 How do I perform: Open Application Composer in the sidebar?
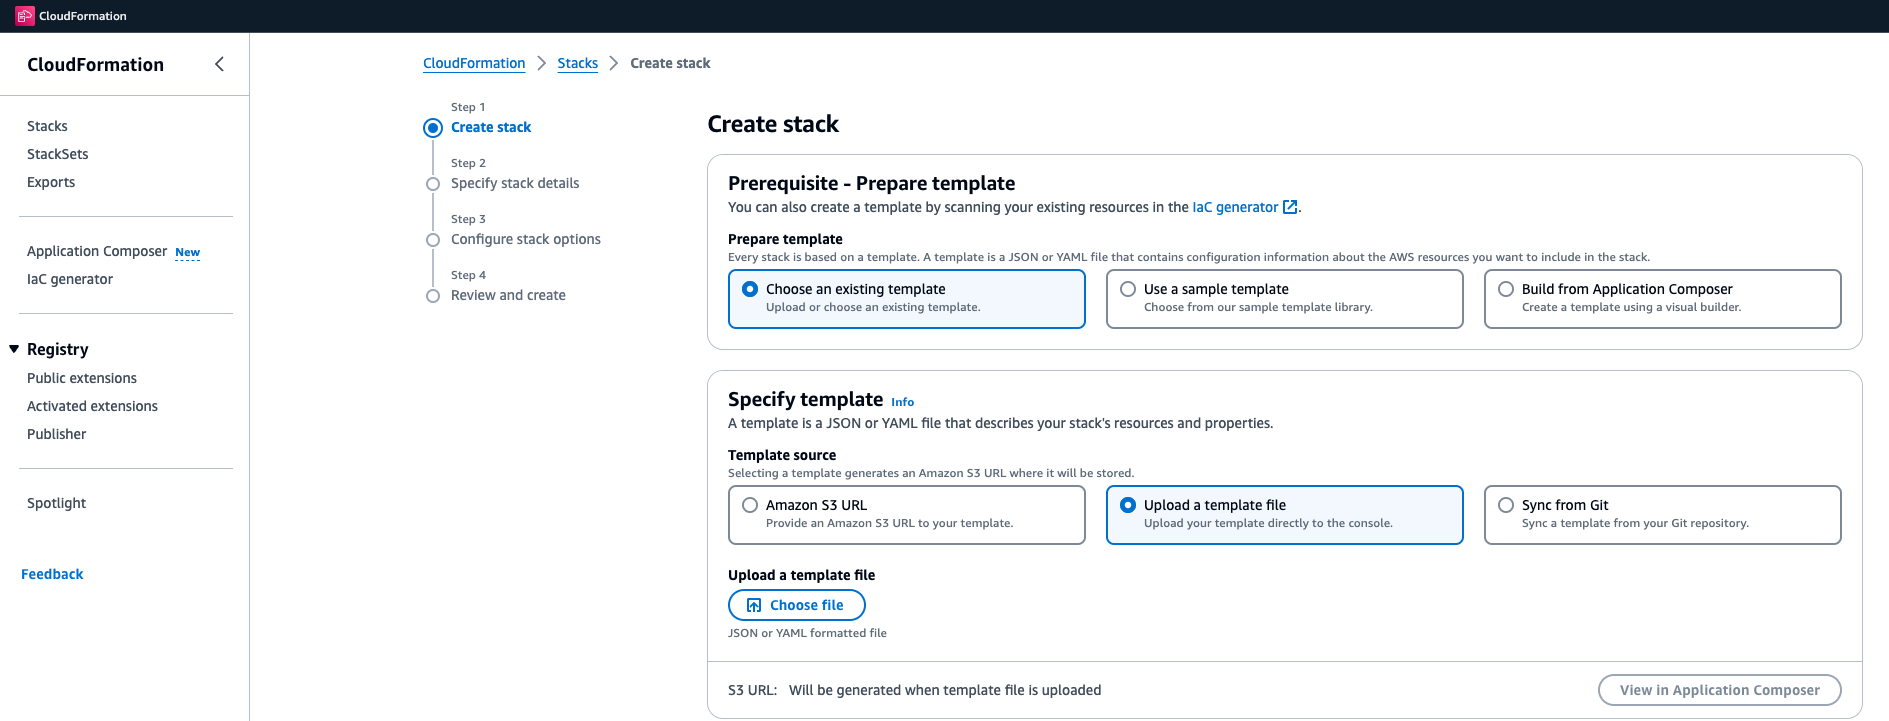pyautogui.click(x=97, y=251)
